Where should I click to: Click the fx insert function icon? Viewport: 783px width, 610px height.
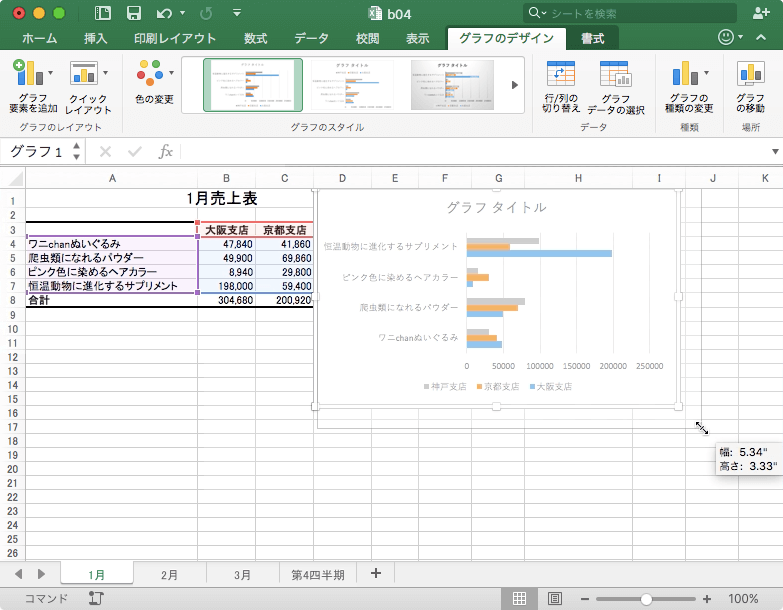165,151
